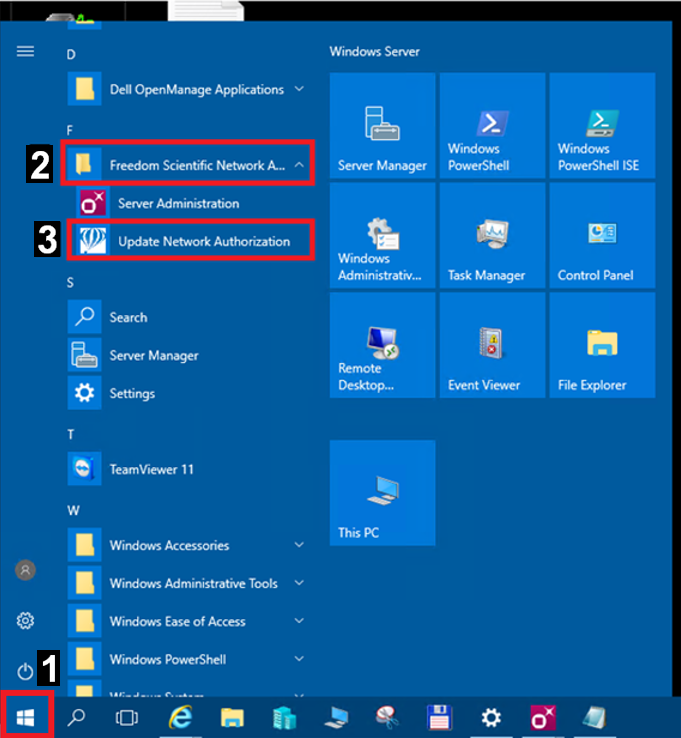Image resolution: width=681 pixels, height=738 pixels.
Task: Click the Windows Server group title
Action: click(x=374, y=51)
